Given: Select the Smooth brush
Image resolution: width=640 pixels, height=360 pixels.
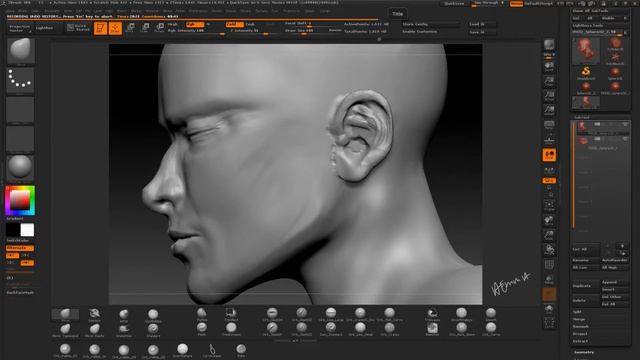Looking at the screenshot, I should [x=491, y=314].
